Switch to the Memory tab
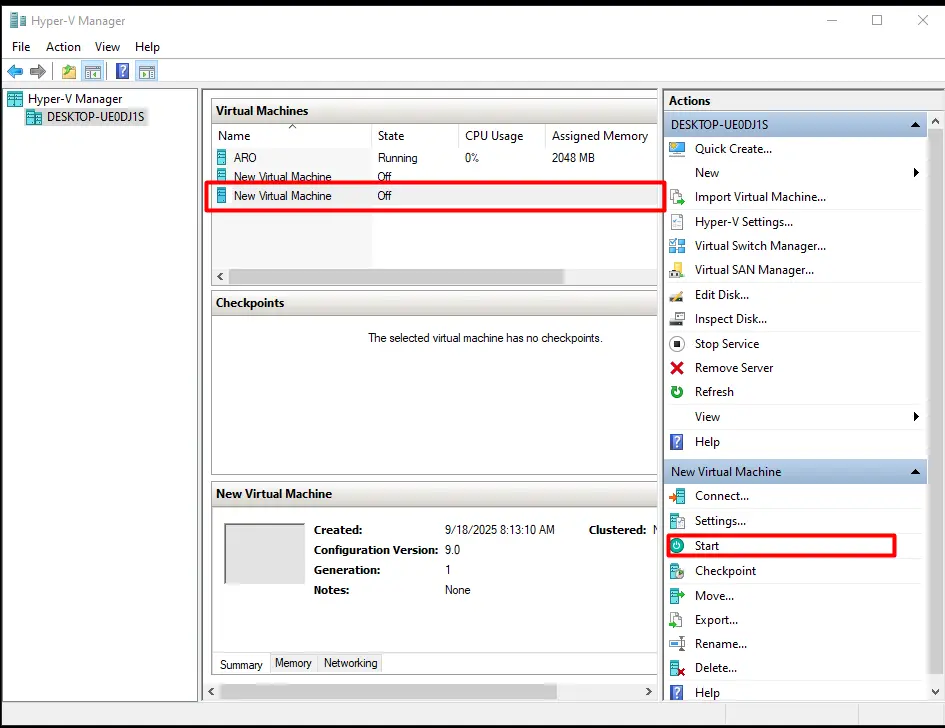Viewport: 945px width, 728px height. pyautogui.click(x=294, y=663)
